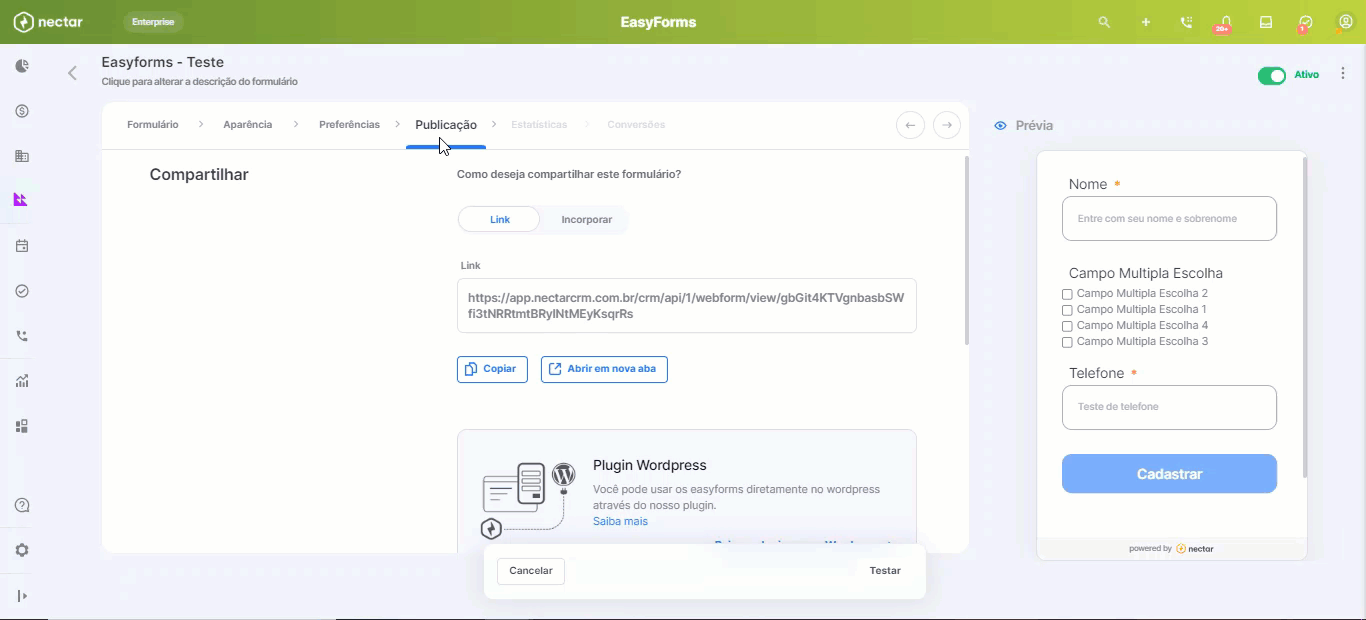
Task: Check Campo Multipla Escolha 4
Action: [x=1067, y=326]
